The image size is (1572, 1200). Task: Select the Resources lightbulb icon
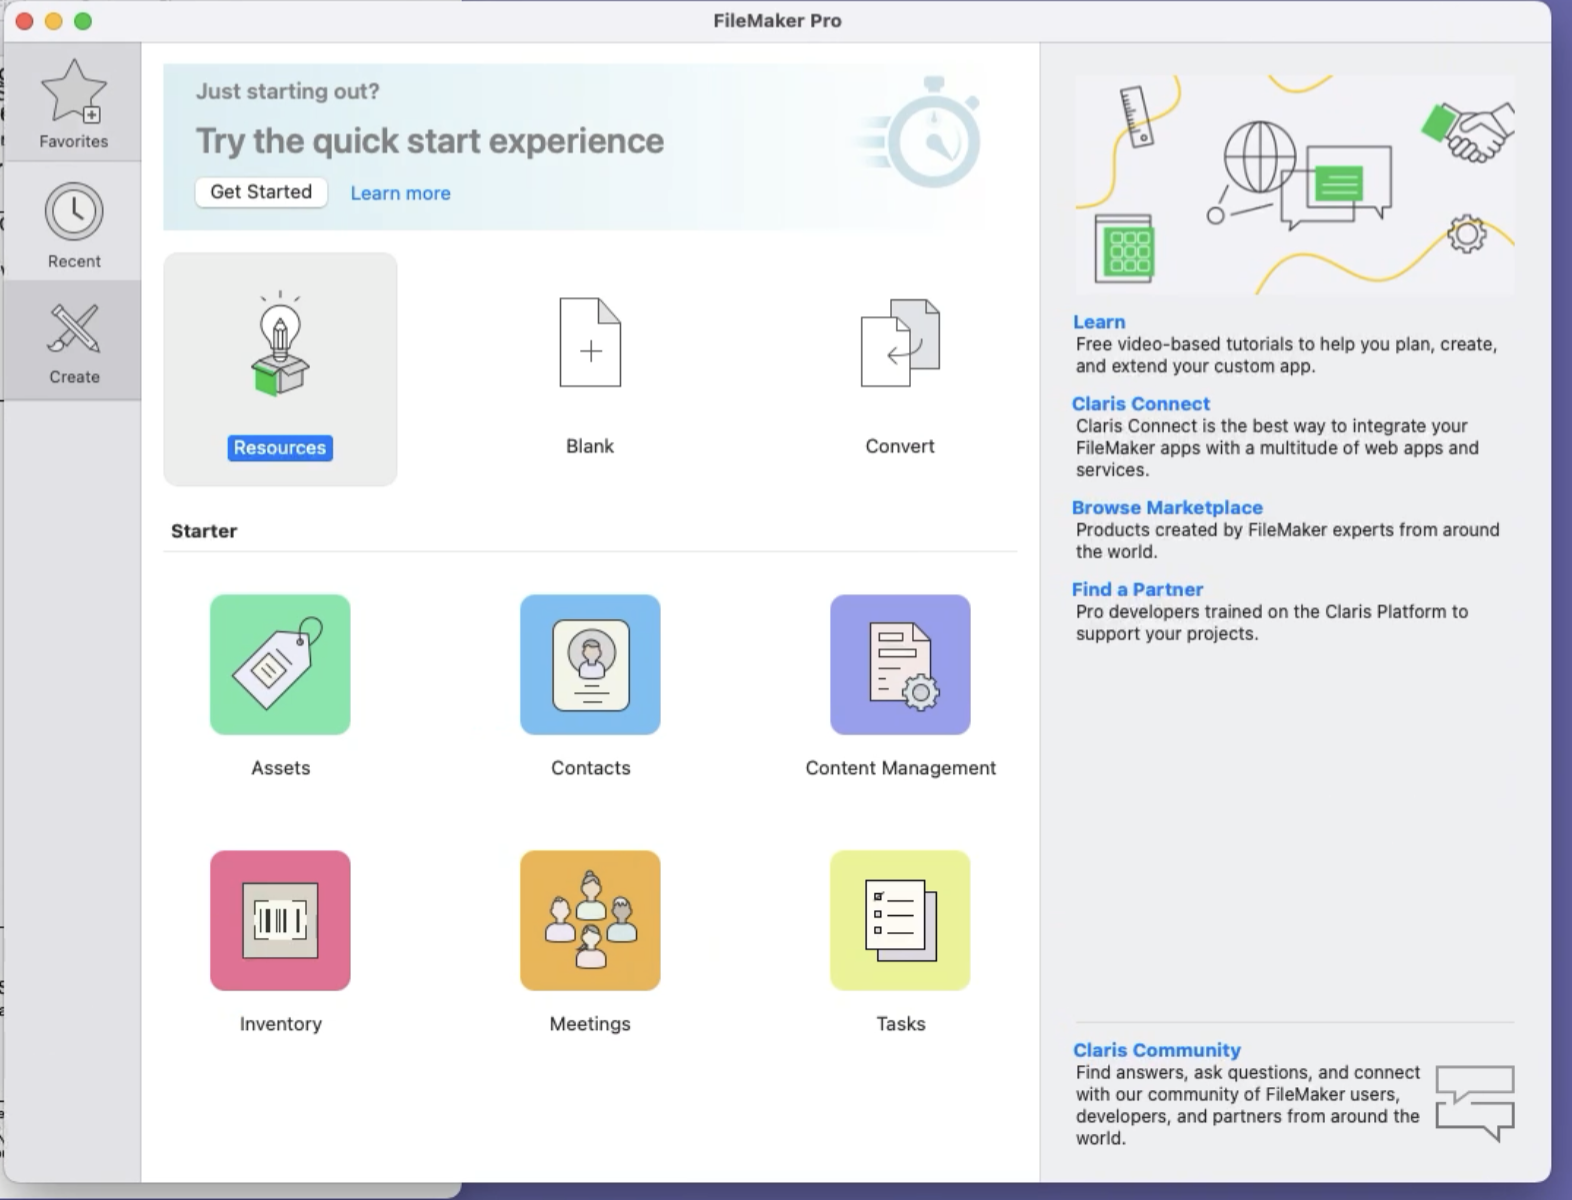click(x=280, y=343)
